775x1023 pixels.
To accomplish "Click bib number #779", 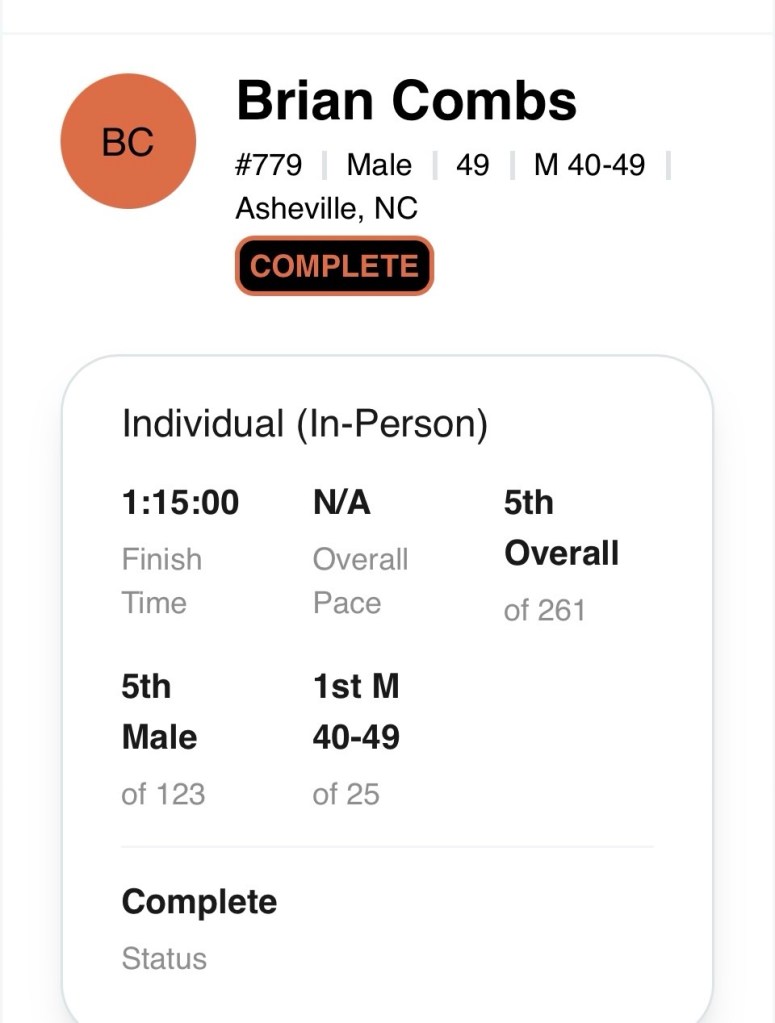I will tap(269, 164).
